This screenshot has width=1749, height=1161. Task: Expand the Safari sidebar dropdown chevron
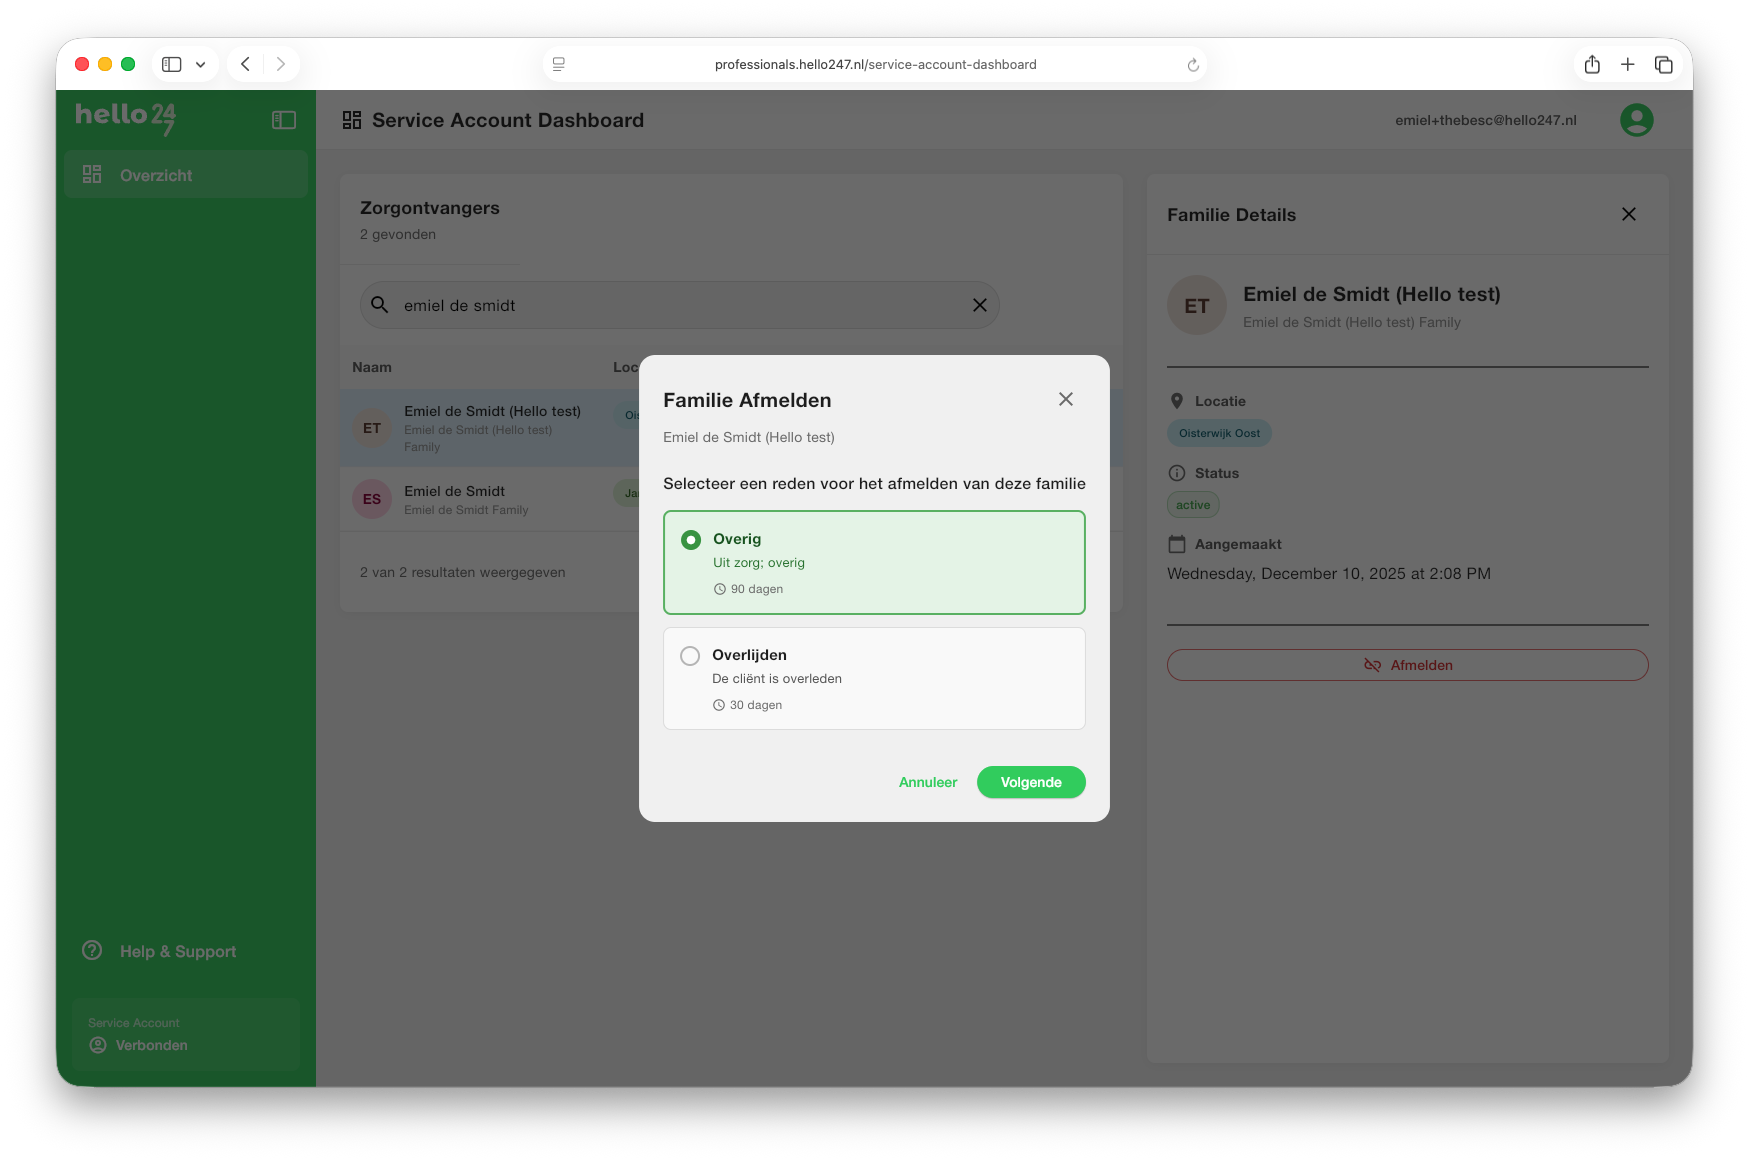tap(201, 65)
